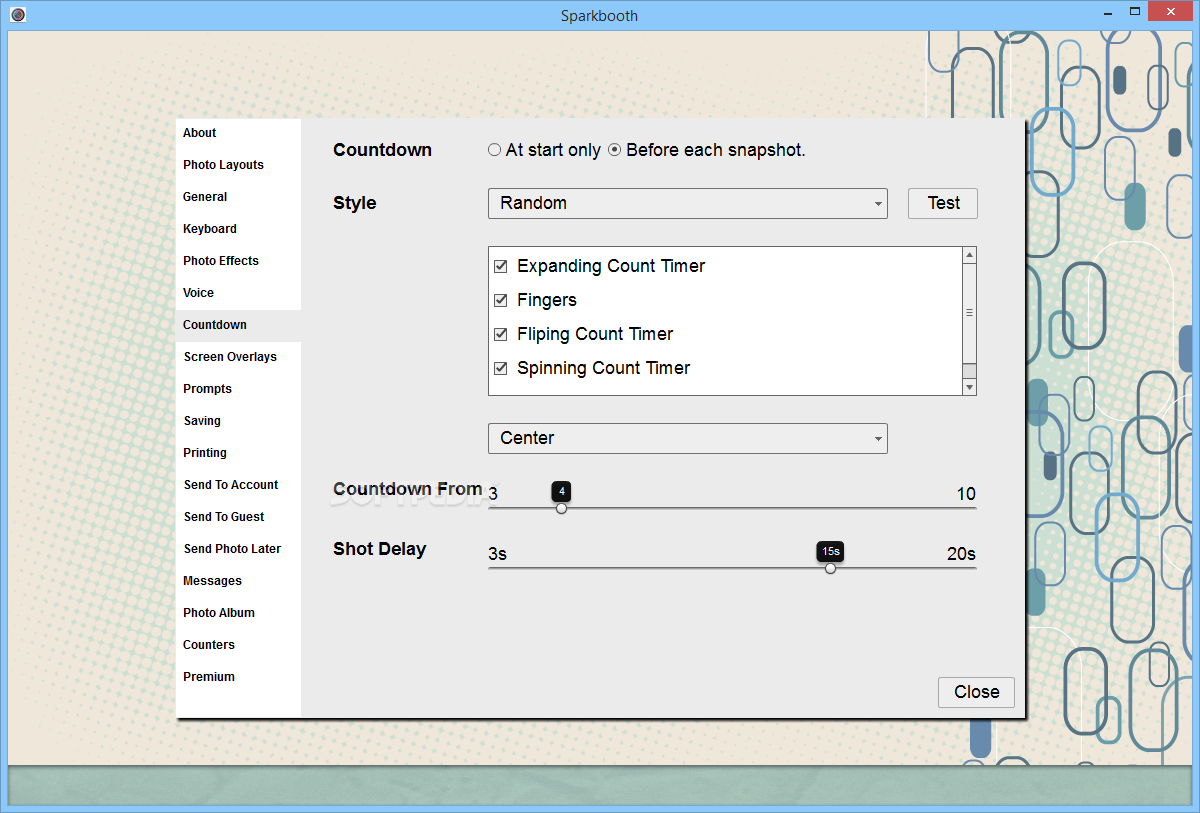Viewport: 1200px width, 813px height.
Task: Click the style list scrollbar thumb
Action: (x=969, y=313)
